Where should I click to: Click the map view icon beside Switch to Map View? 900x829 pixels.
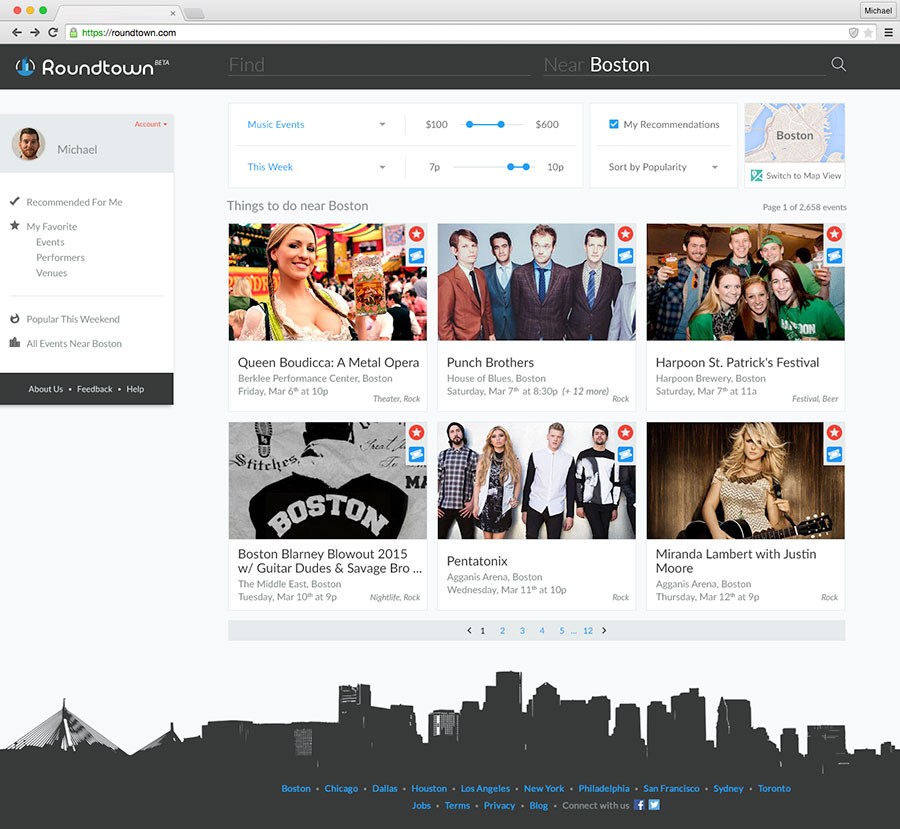[x=757, y=176]
